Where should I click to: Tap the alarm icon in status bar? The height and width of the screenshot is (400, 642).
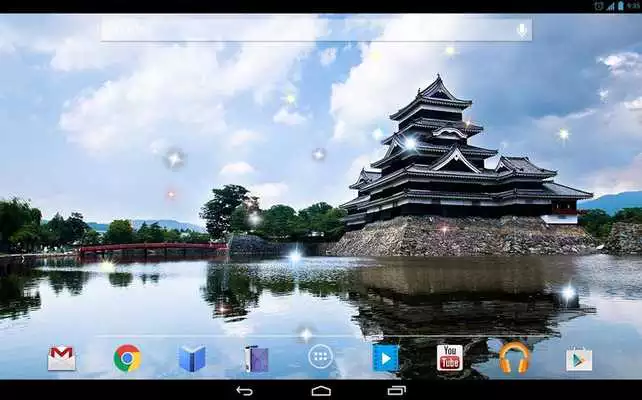[x=599, y=6]
